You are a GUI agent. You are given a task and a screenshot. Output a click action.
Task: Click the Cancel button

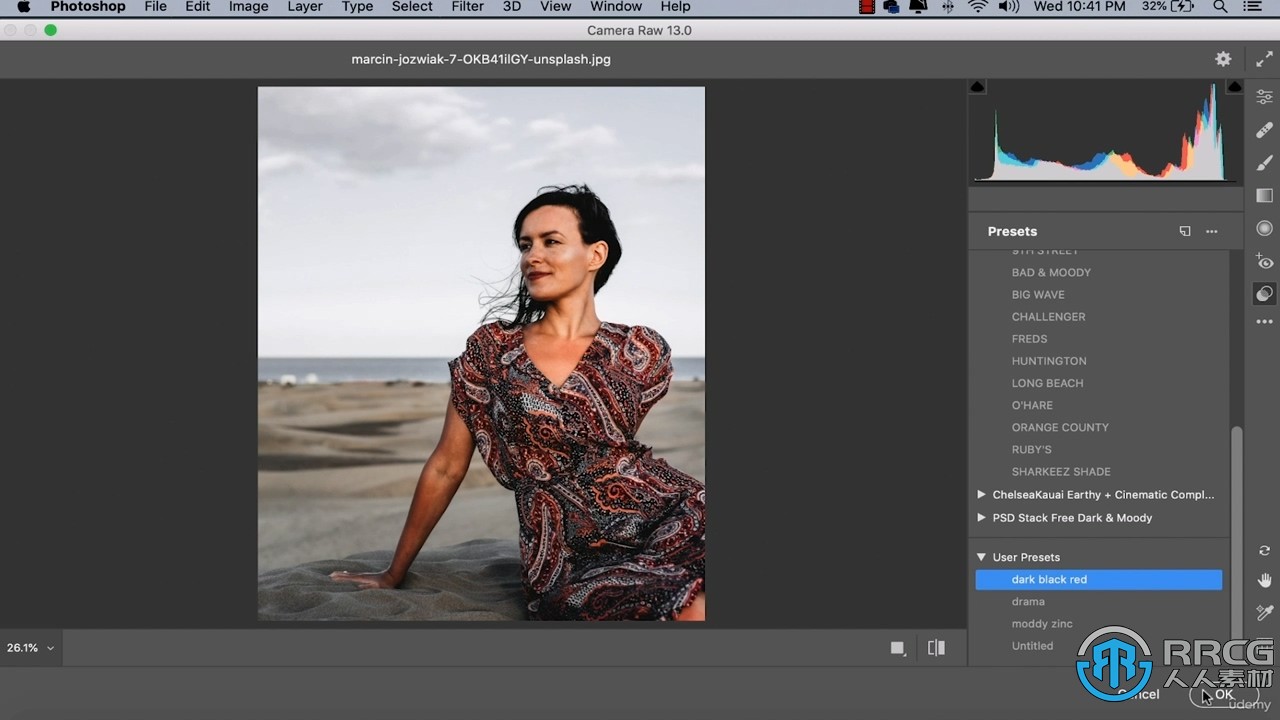click(x=1138, y=694)
